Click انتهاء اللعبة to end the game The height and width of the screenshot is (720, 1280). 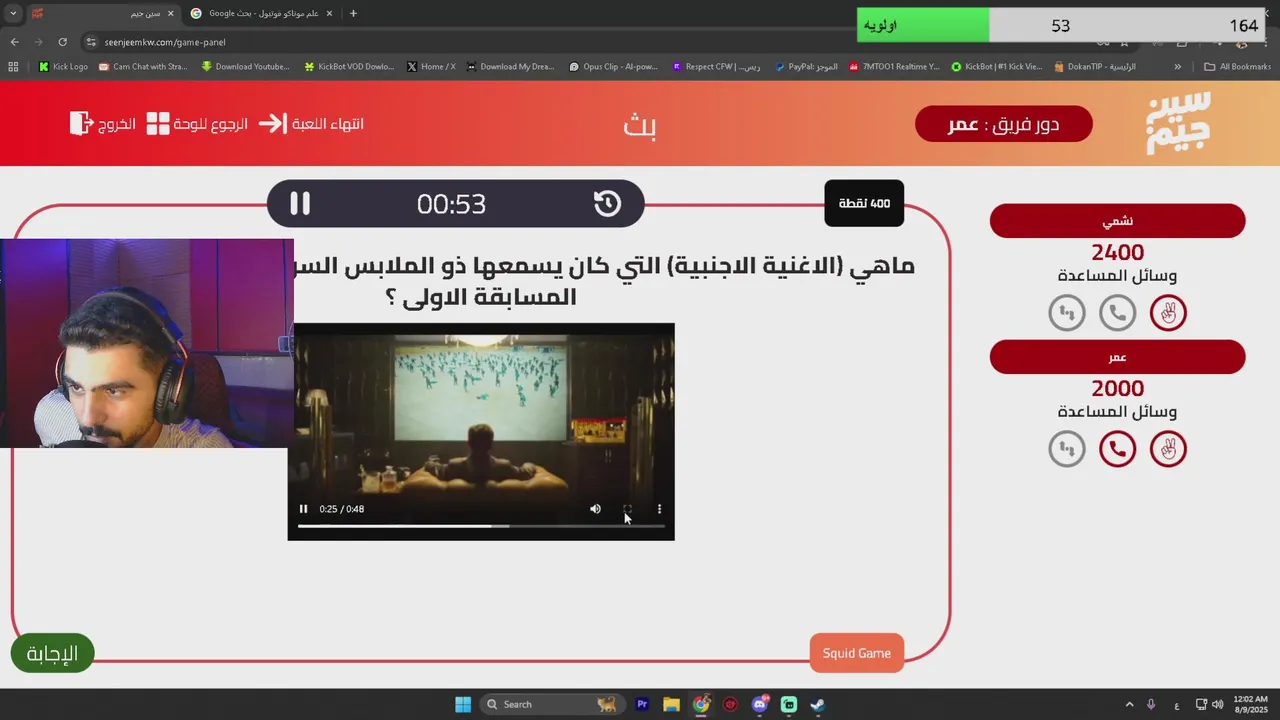(x=311, y=124)
